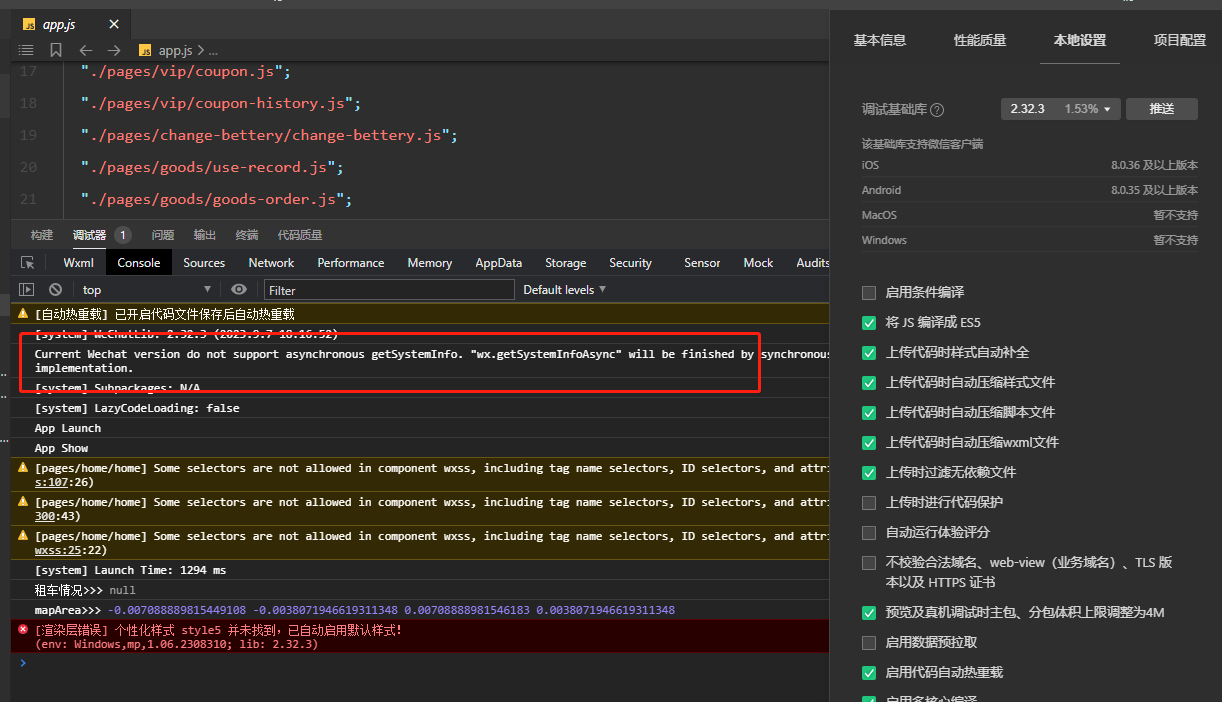The image size is (1222, 702).
Task: Open source link 300:43
Action: [x=58, y=516]
